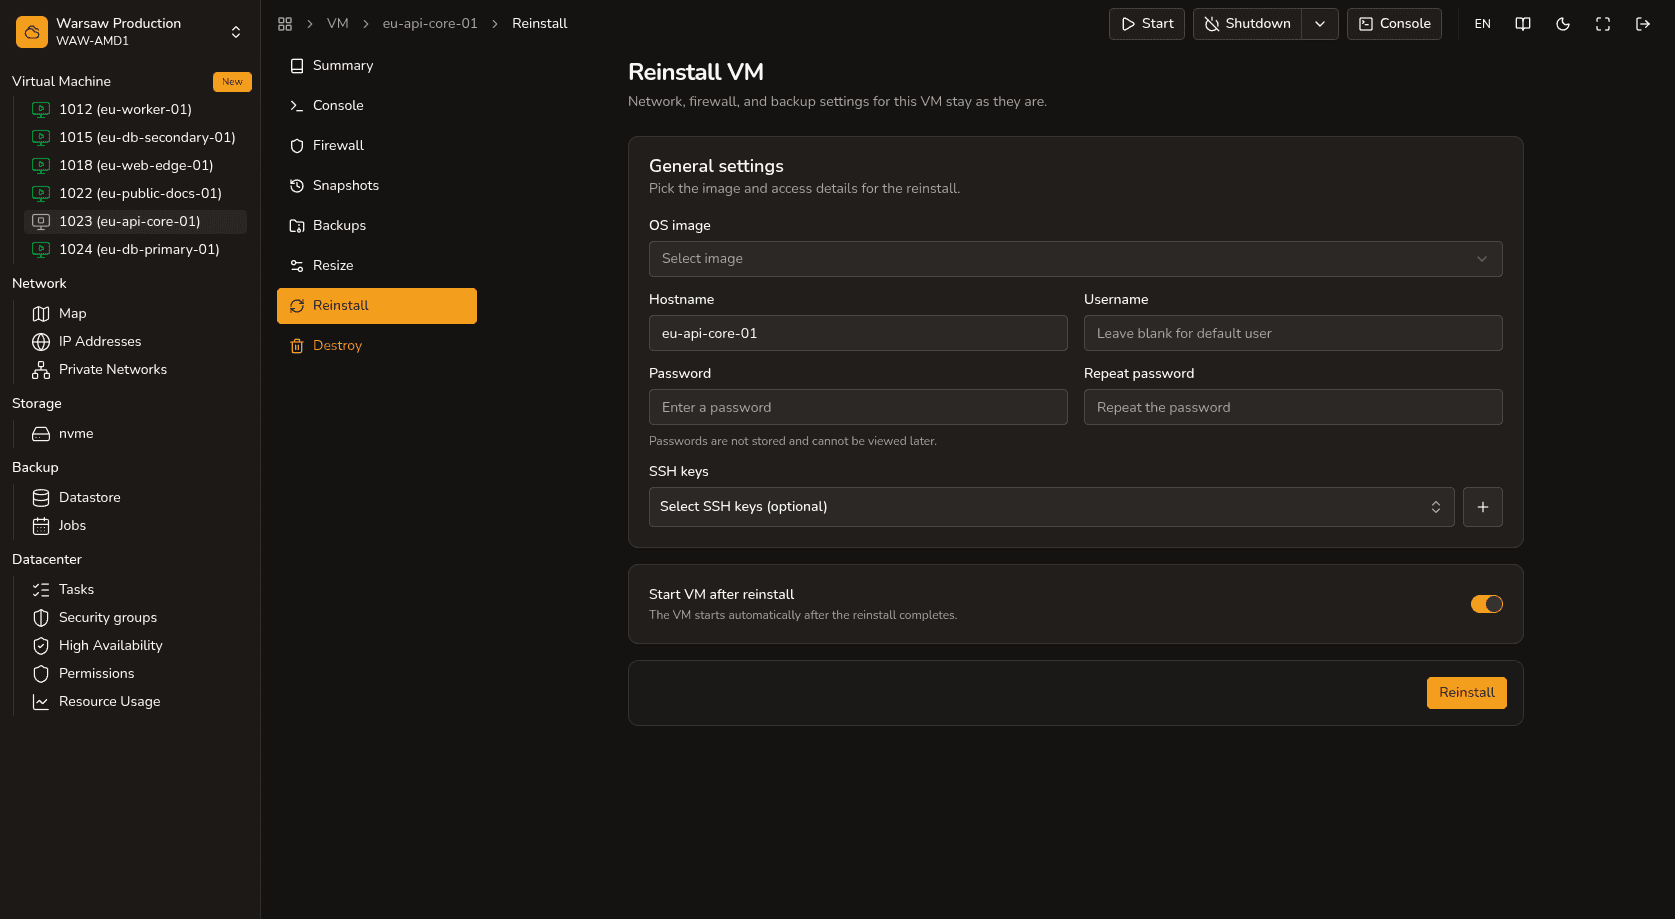Open backup Jobs calendar icon
This screenshot has width=1675, height=919.
click(x=41, y=526)
